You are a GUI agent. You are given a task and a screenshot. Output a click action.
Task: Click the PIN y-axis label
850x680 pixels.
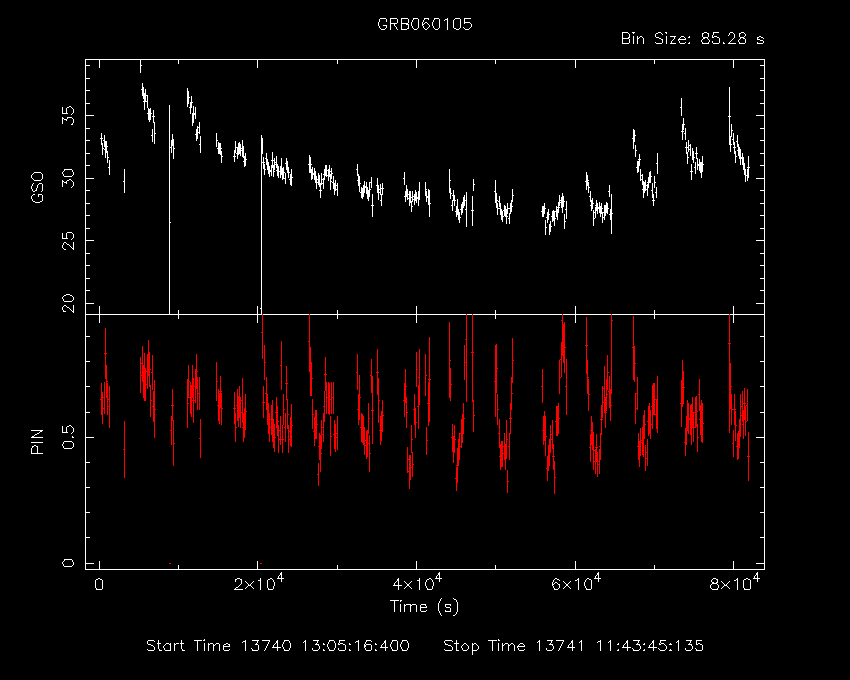point(37,441)
